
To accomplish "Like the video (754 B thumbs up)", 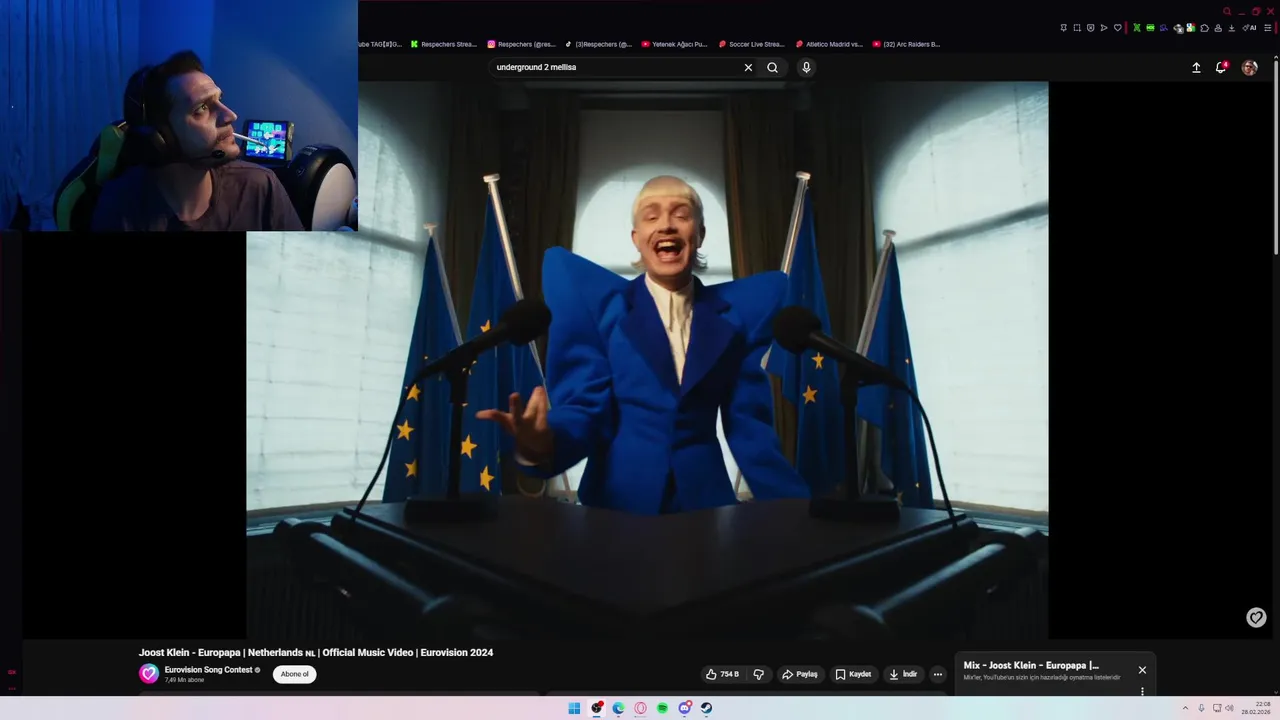I will click(x=722, y=674).
